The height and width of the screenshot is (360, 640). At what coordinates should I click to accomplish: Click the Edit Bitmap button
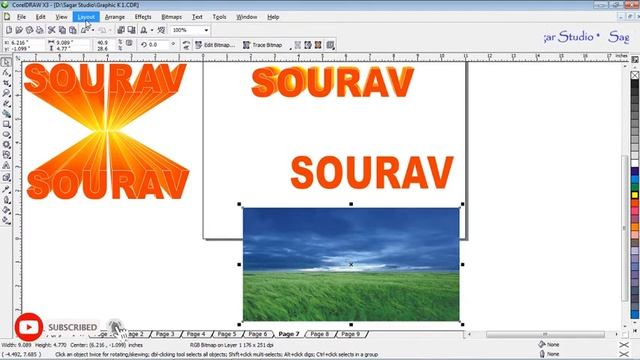coord(215,45)
